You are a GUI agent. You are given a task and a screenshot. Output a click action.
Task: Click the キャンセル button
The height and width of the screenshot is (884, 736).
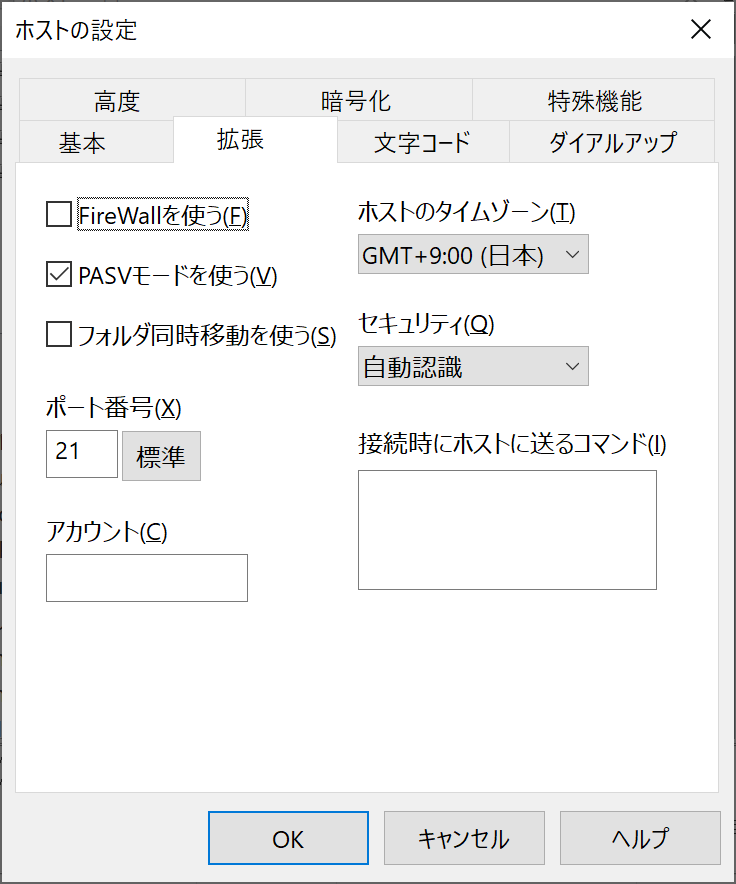(464, 838)
